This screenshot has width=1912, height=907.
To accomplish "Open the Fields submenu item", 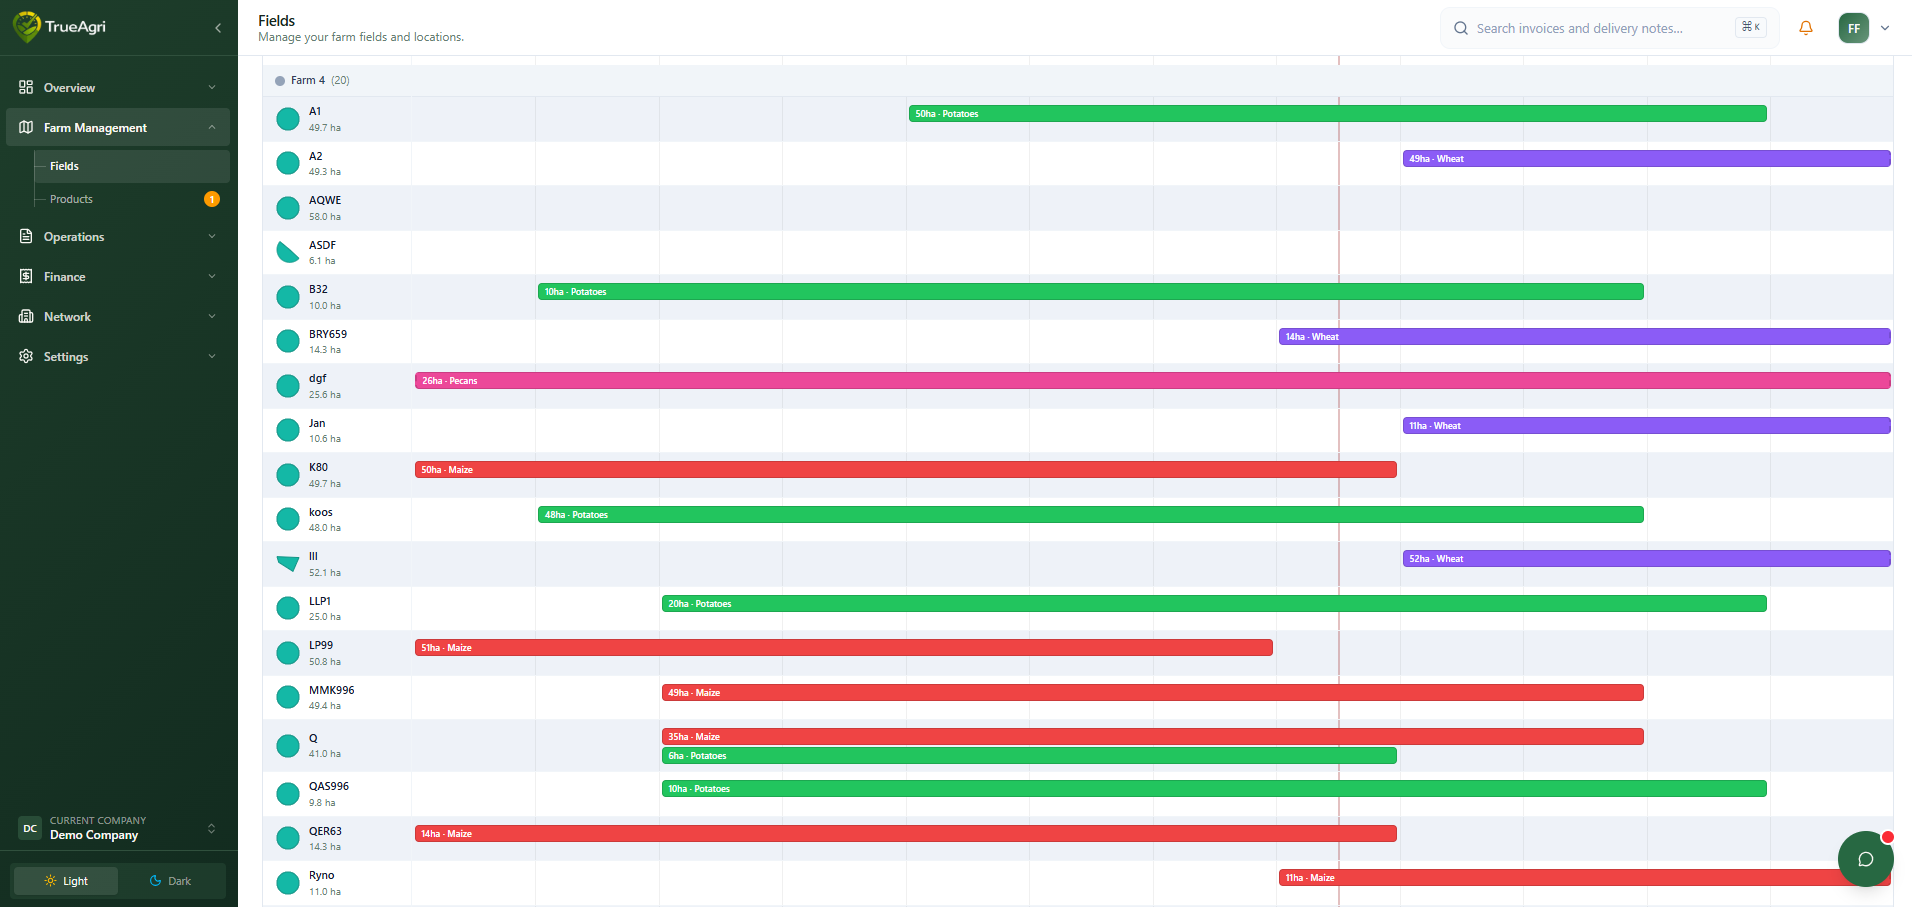I will point(132,166).
